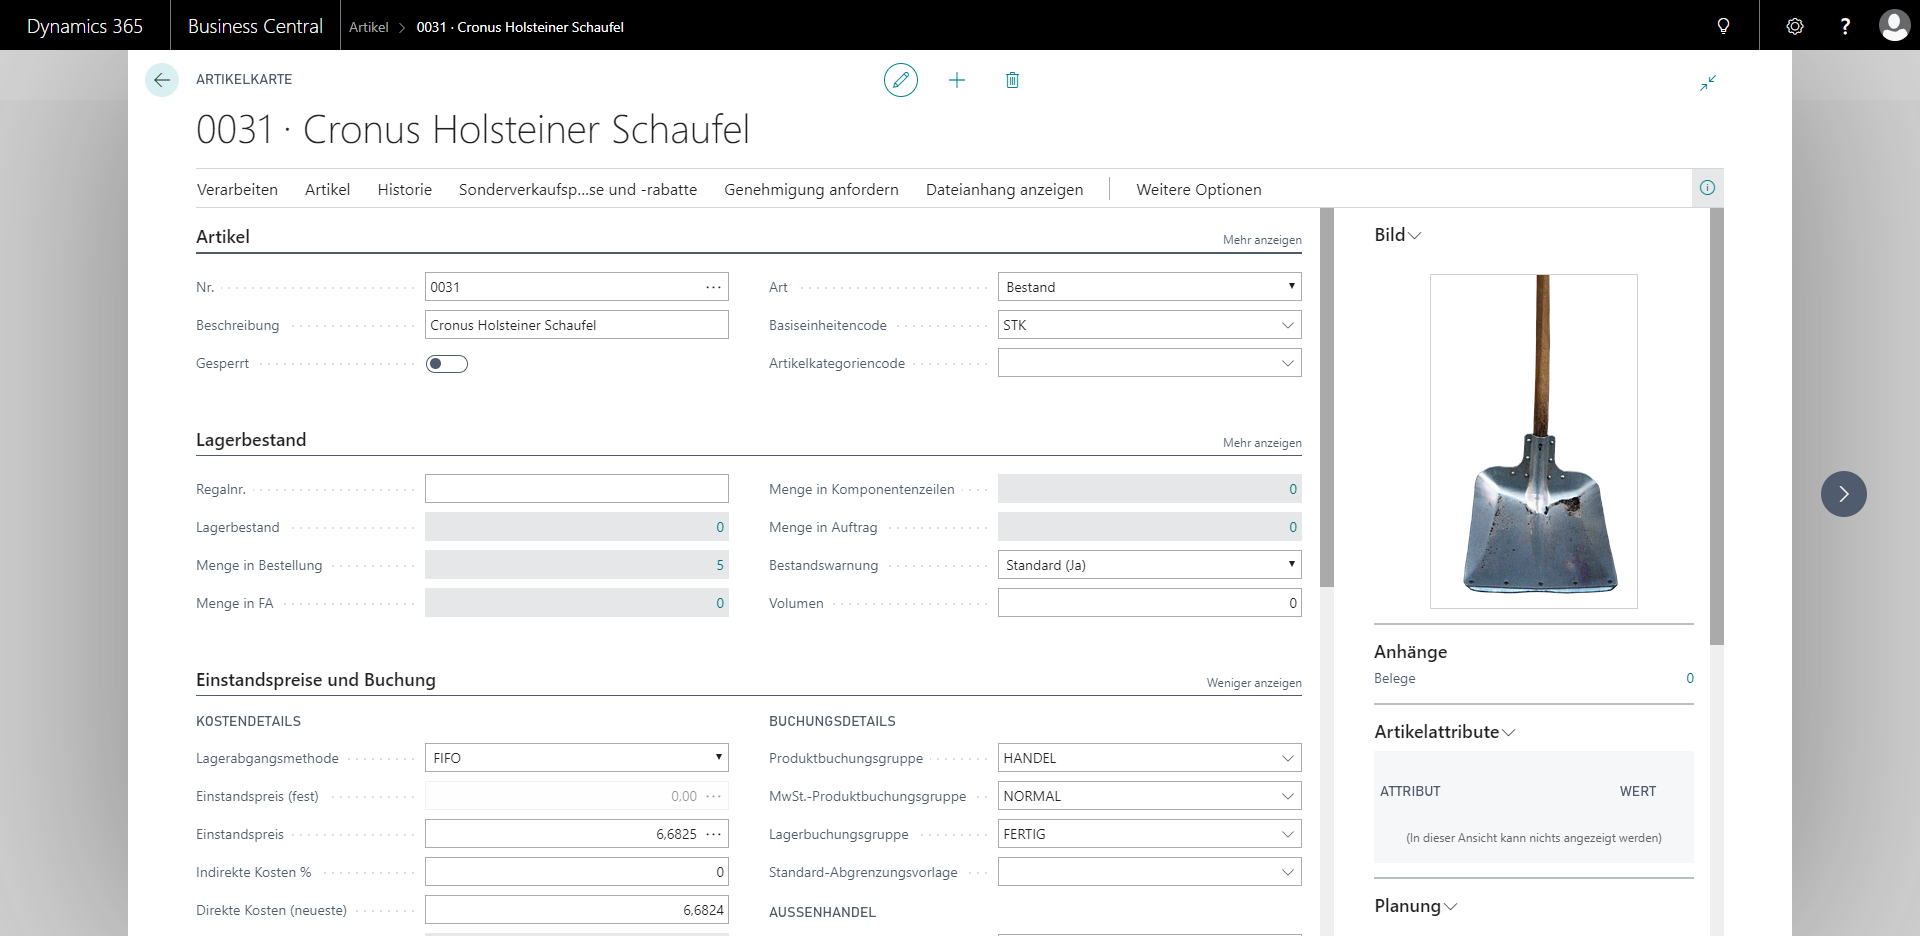Click Lagerbestand section heading
Image resolution: width=1920 pixels, height=936 pixels.
click(251, 440)
